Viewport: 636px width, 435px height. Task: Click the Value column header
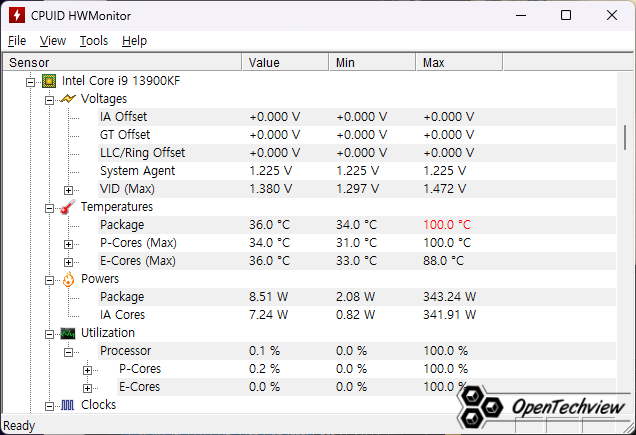[285, 62]
